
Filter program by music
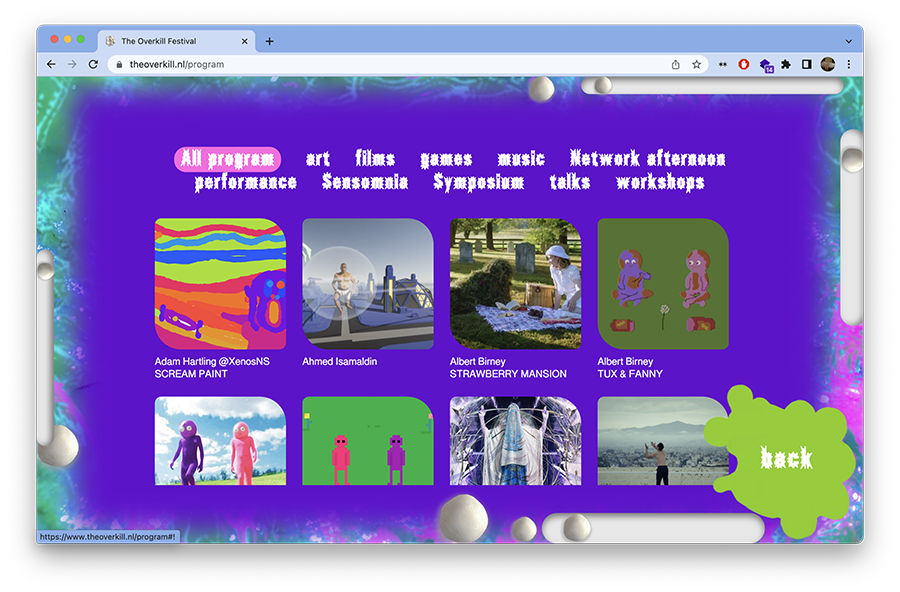tap(521, 158)
